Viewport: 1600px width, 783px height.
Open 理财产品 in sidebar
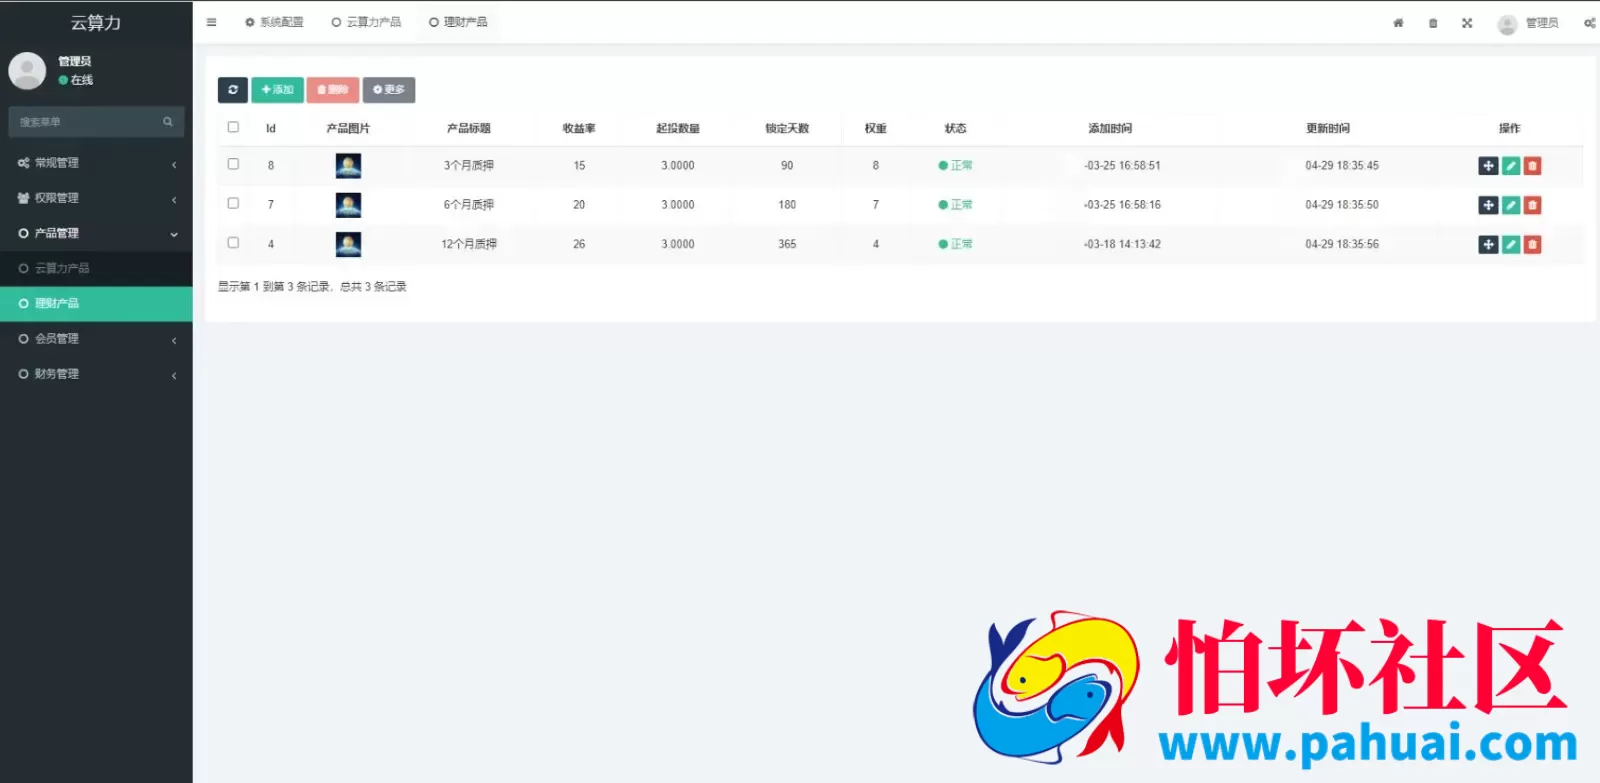pos(96,304)
